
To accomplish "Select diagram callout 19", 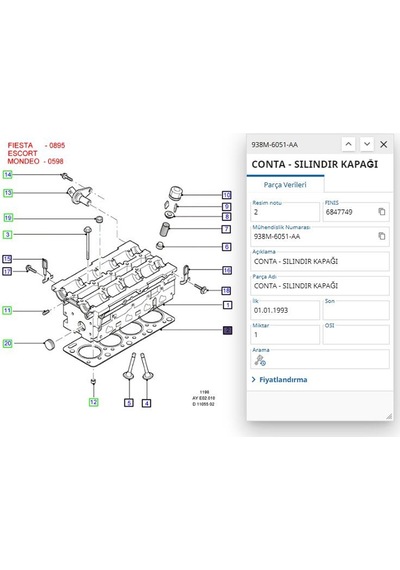I will coord(8,218).
